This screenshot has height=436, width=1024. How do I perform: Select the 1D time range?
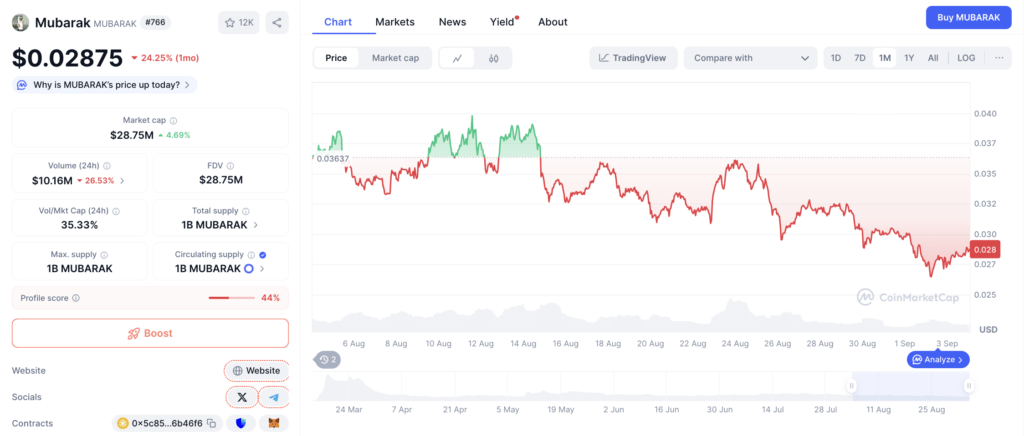click(x=836, y=58)
